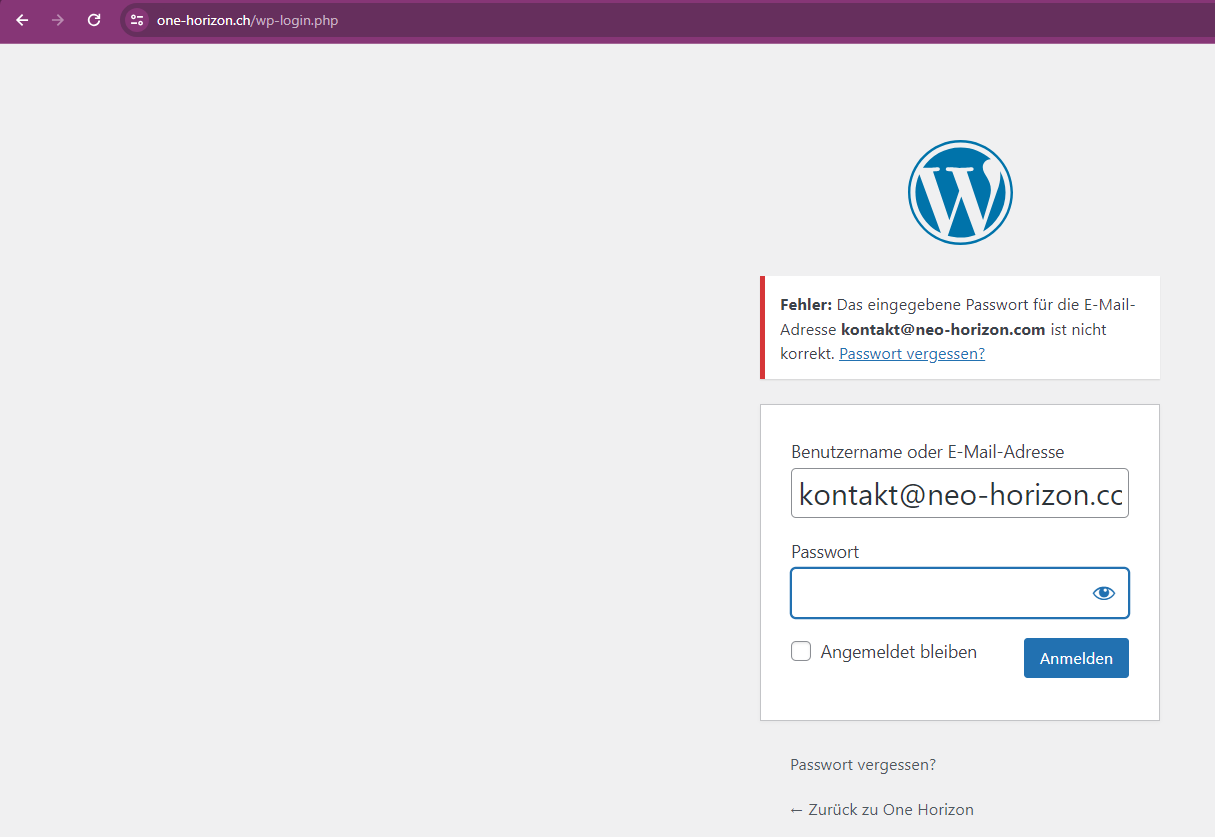
Task: Click the browser forward arrow
Action: click(58, 20)
